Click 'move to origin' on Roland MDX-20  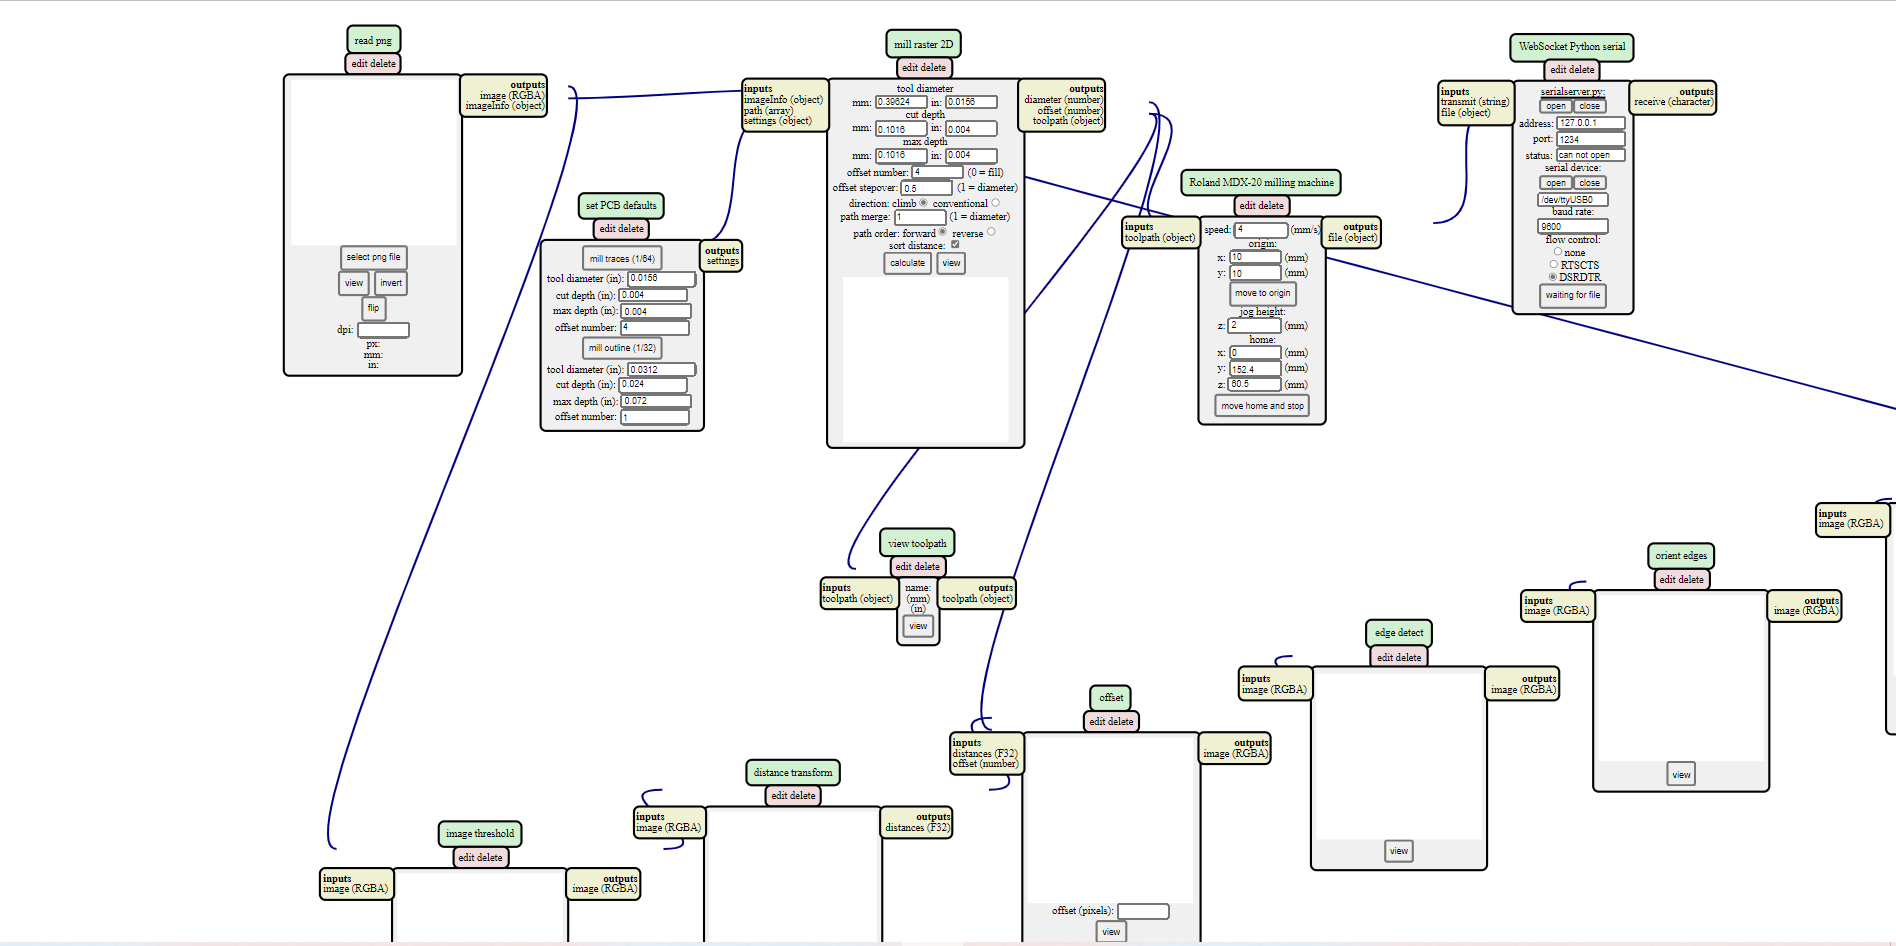pos(1262,294)
